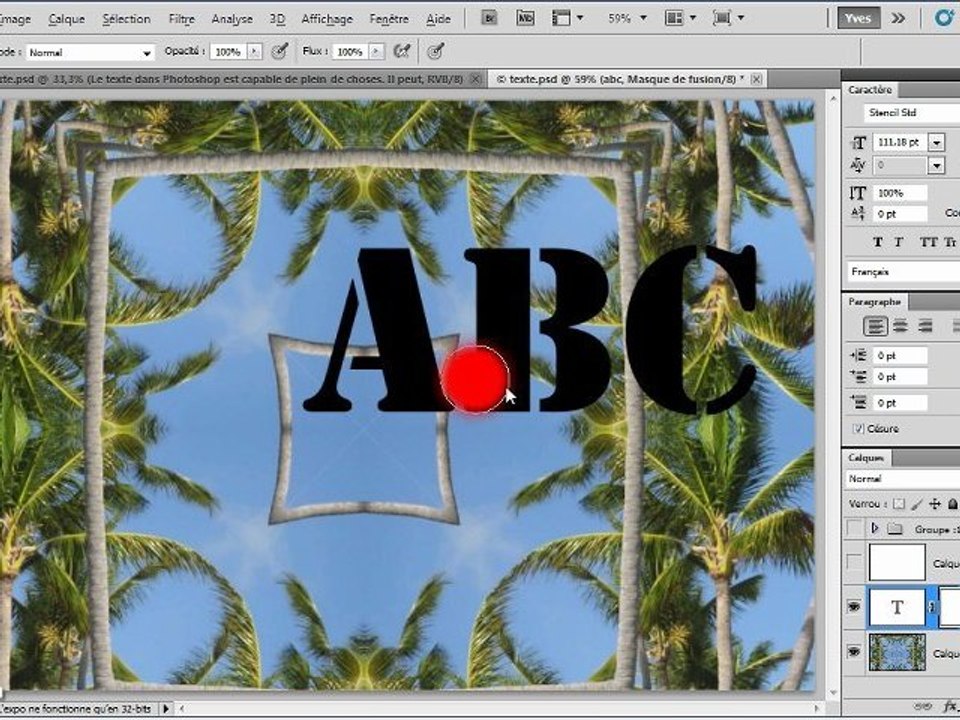Image resolution: width=960 pixels, height=720 pixels.
Task: Lock image pixels brush icon
Action: coord(917,504)
